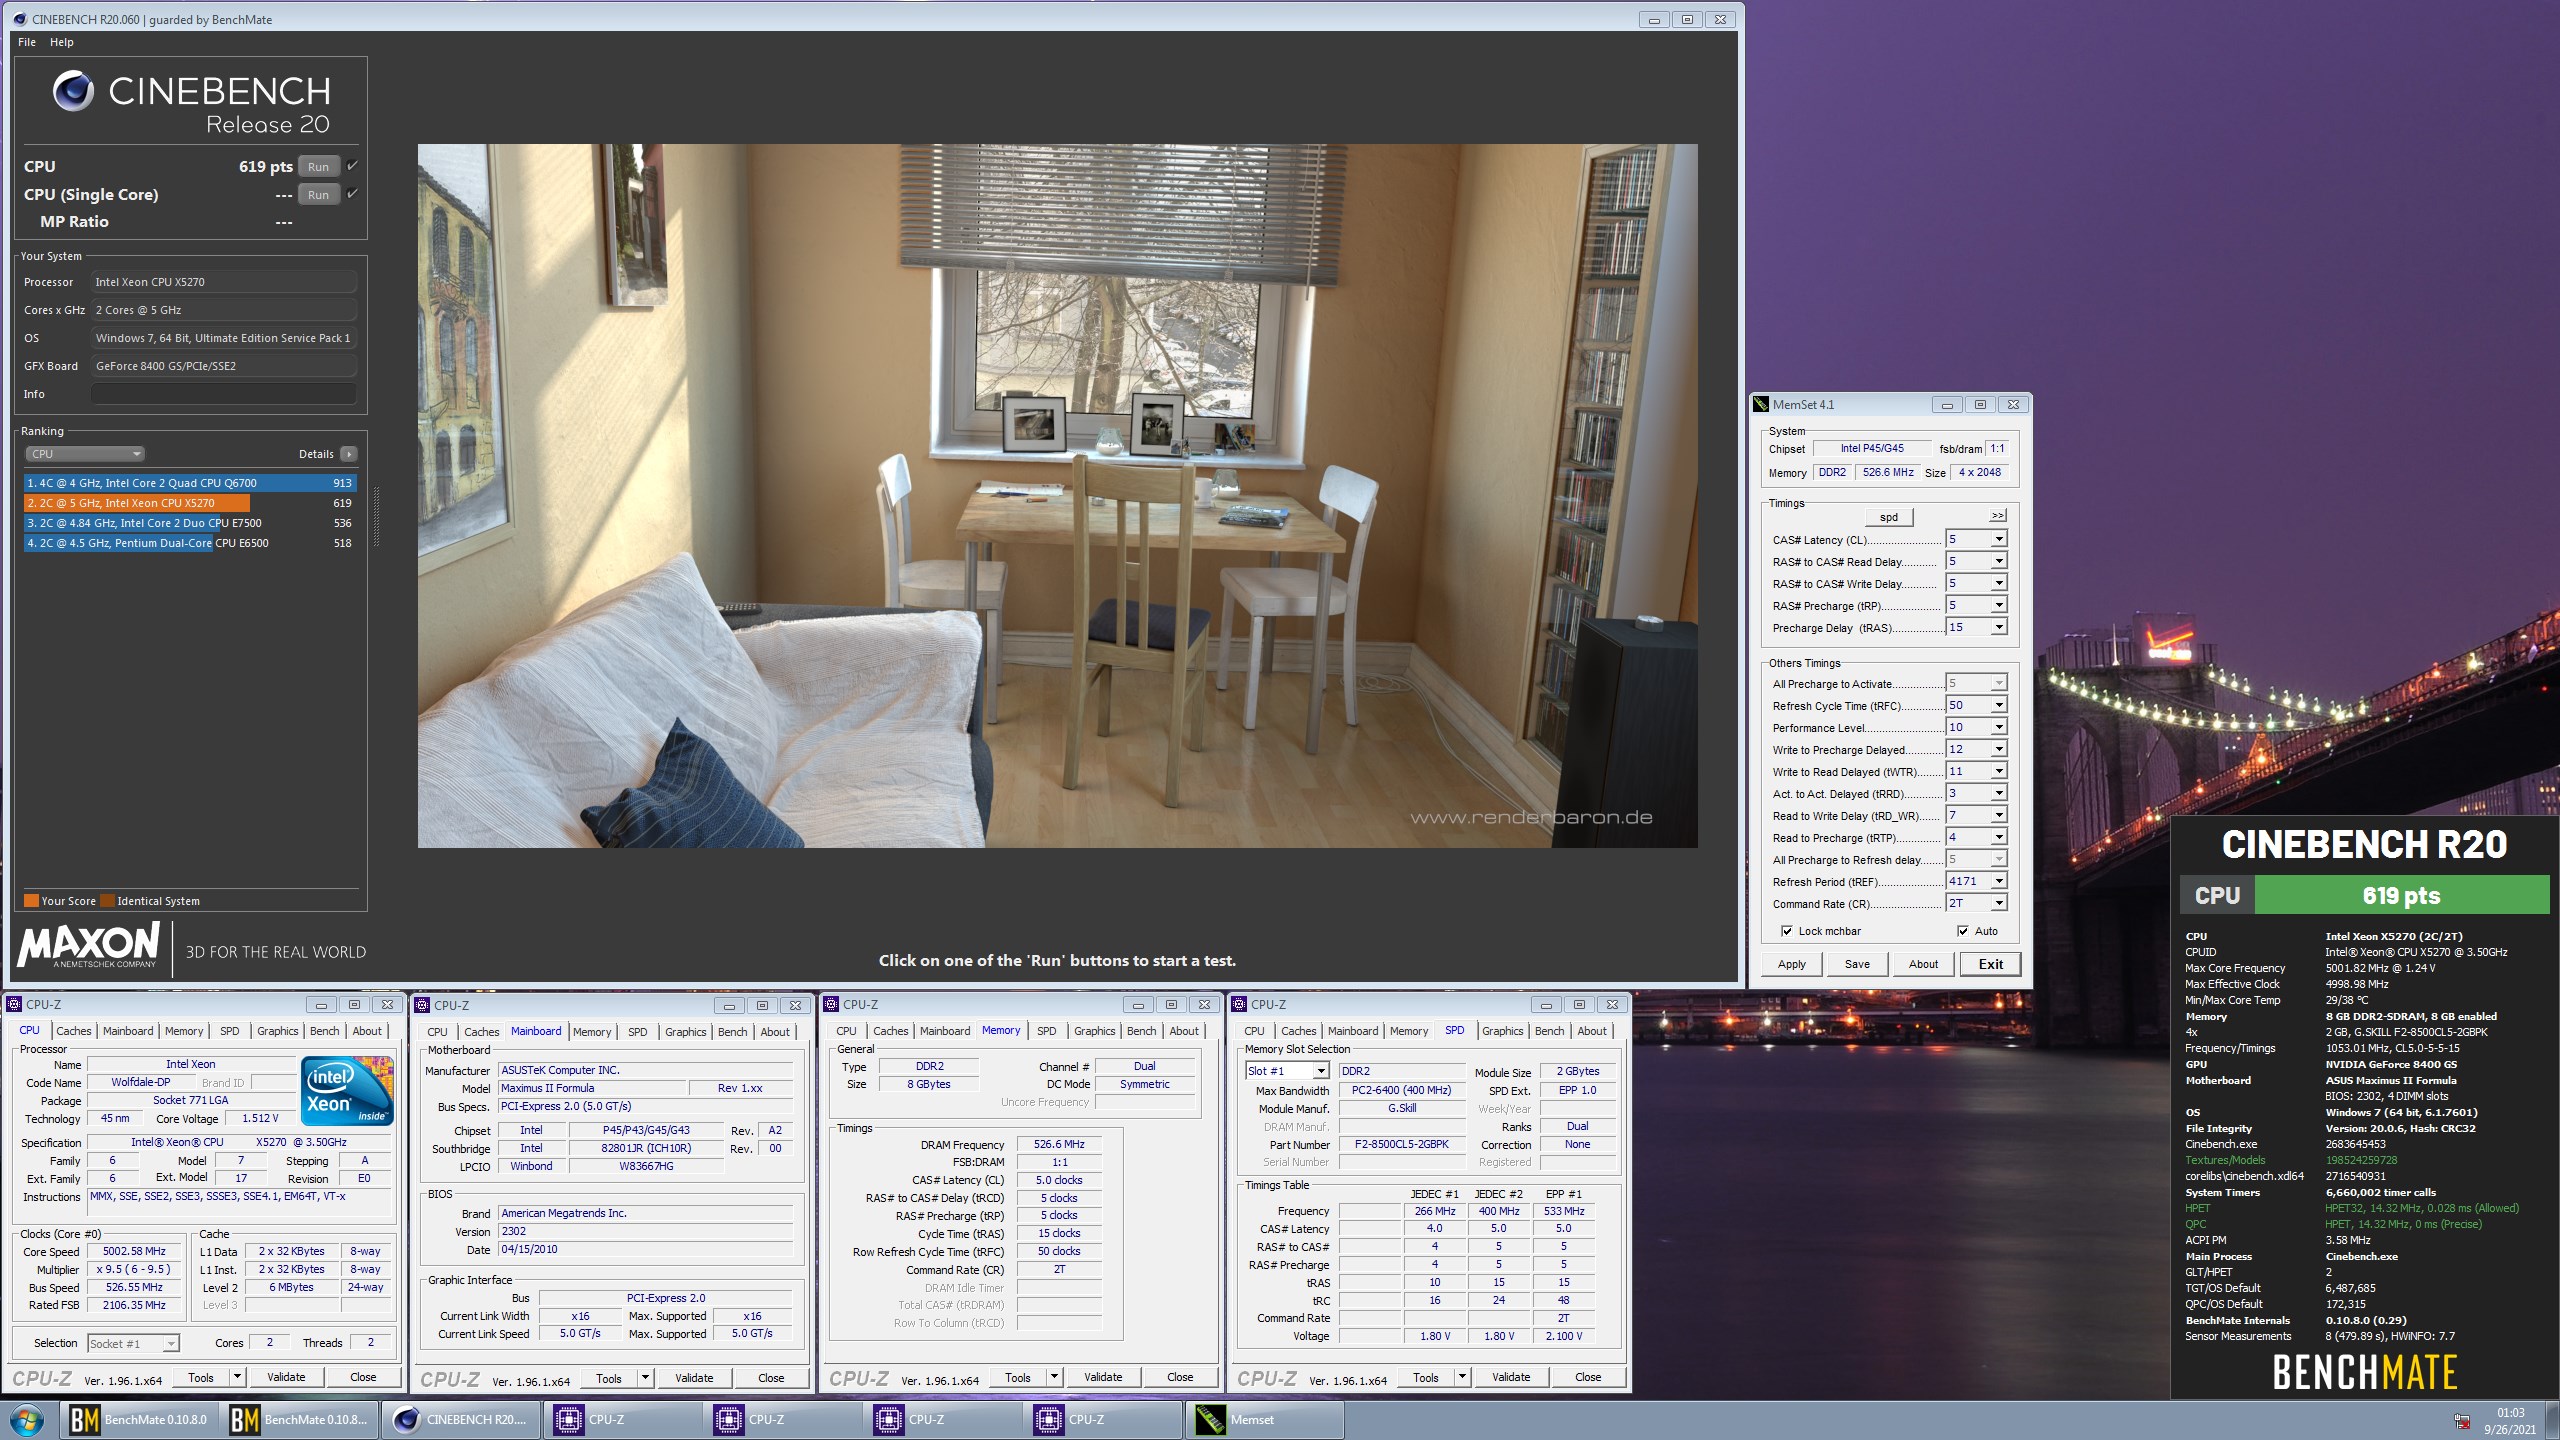Viewport: 2560px width, 1440px height.
Task: Run the CPU benchmark
Action: [x=319, y=167]
